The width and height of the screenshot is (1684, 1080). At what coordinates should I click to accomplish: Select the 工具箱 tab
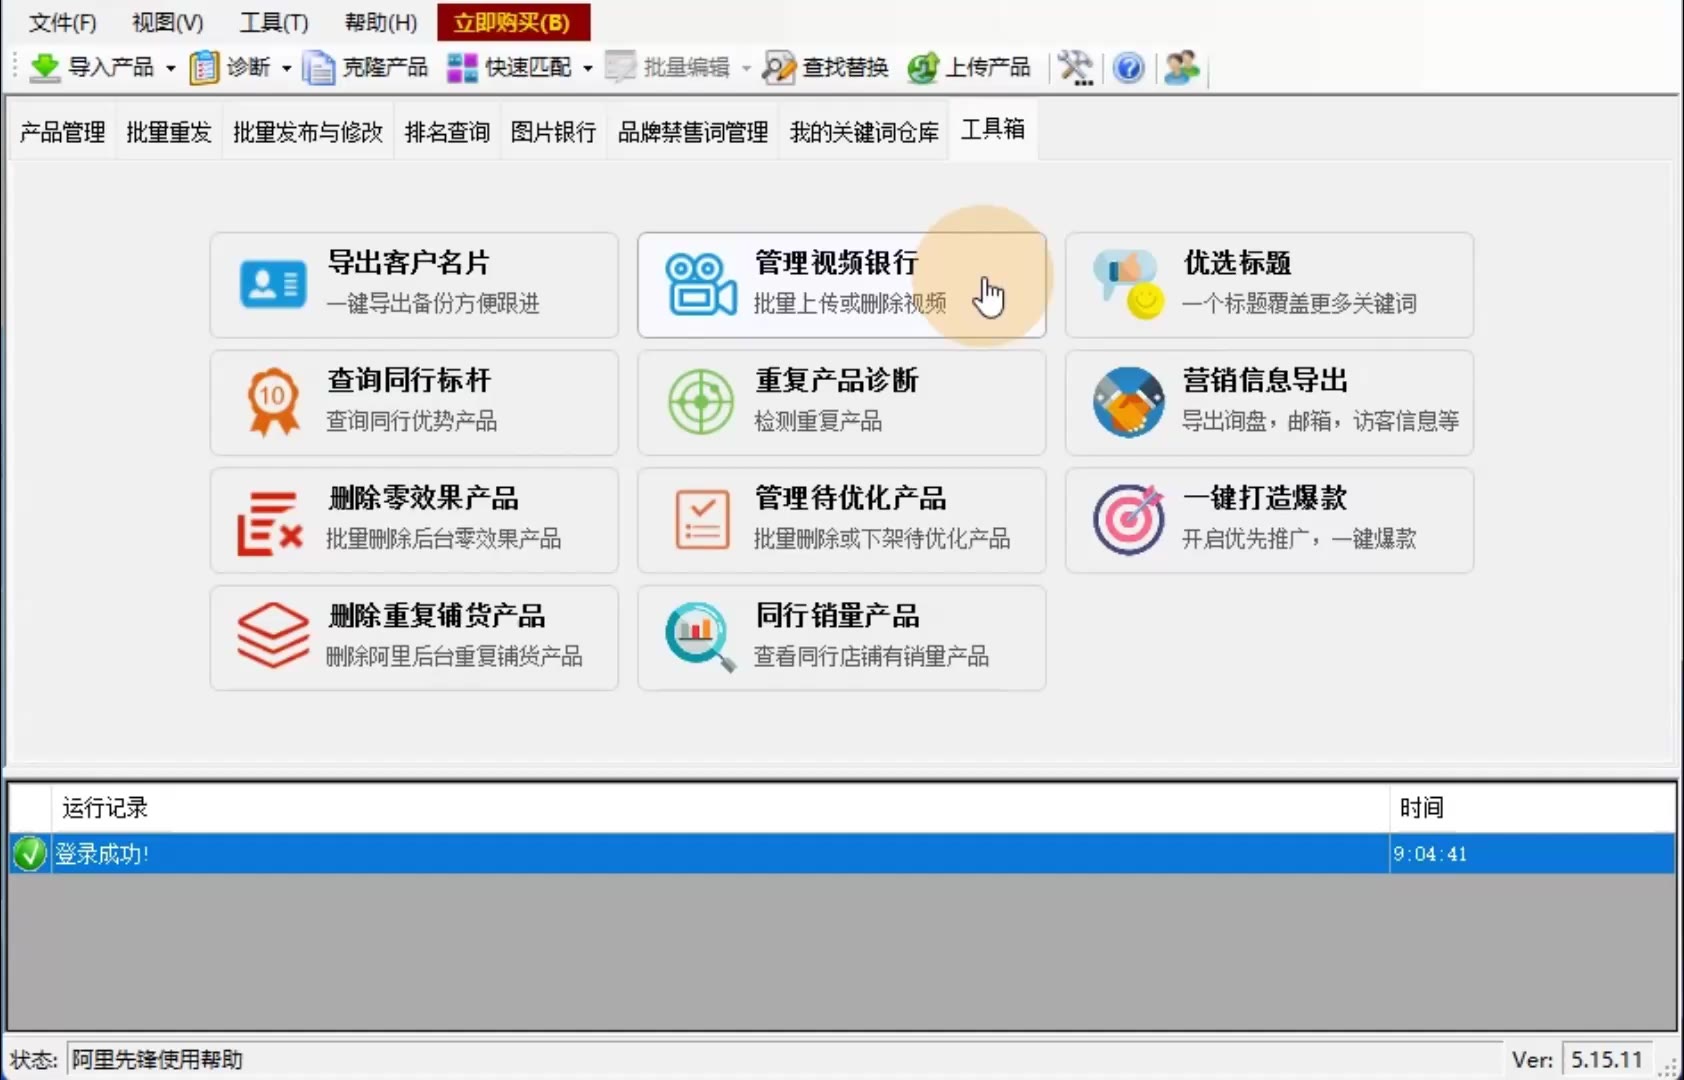(x=993, y=129)
